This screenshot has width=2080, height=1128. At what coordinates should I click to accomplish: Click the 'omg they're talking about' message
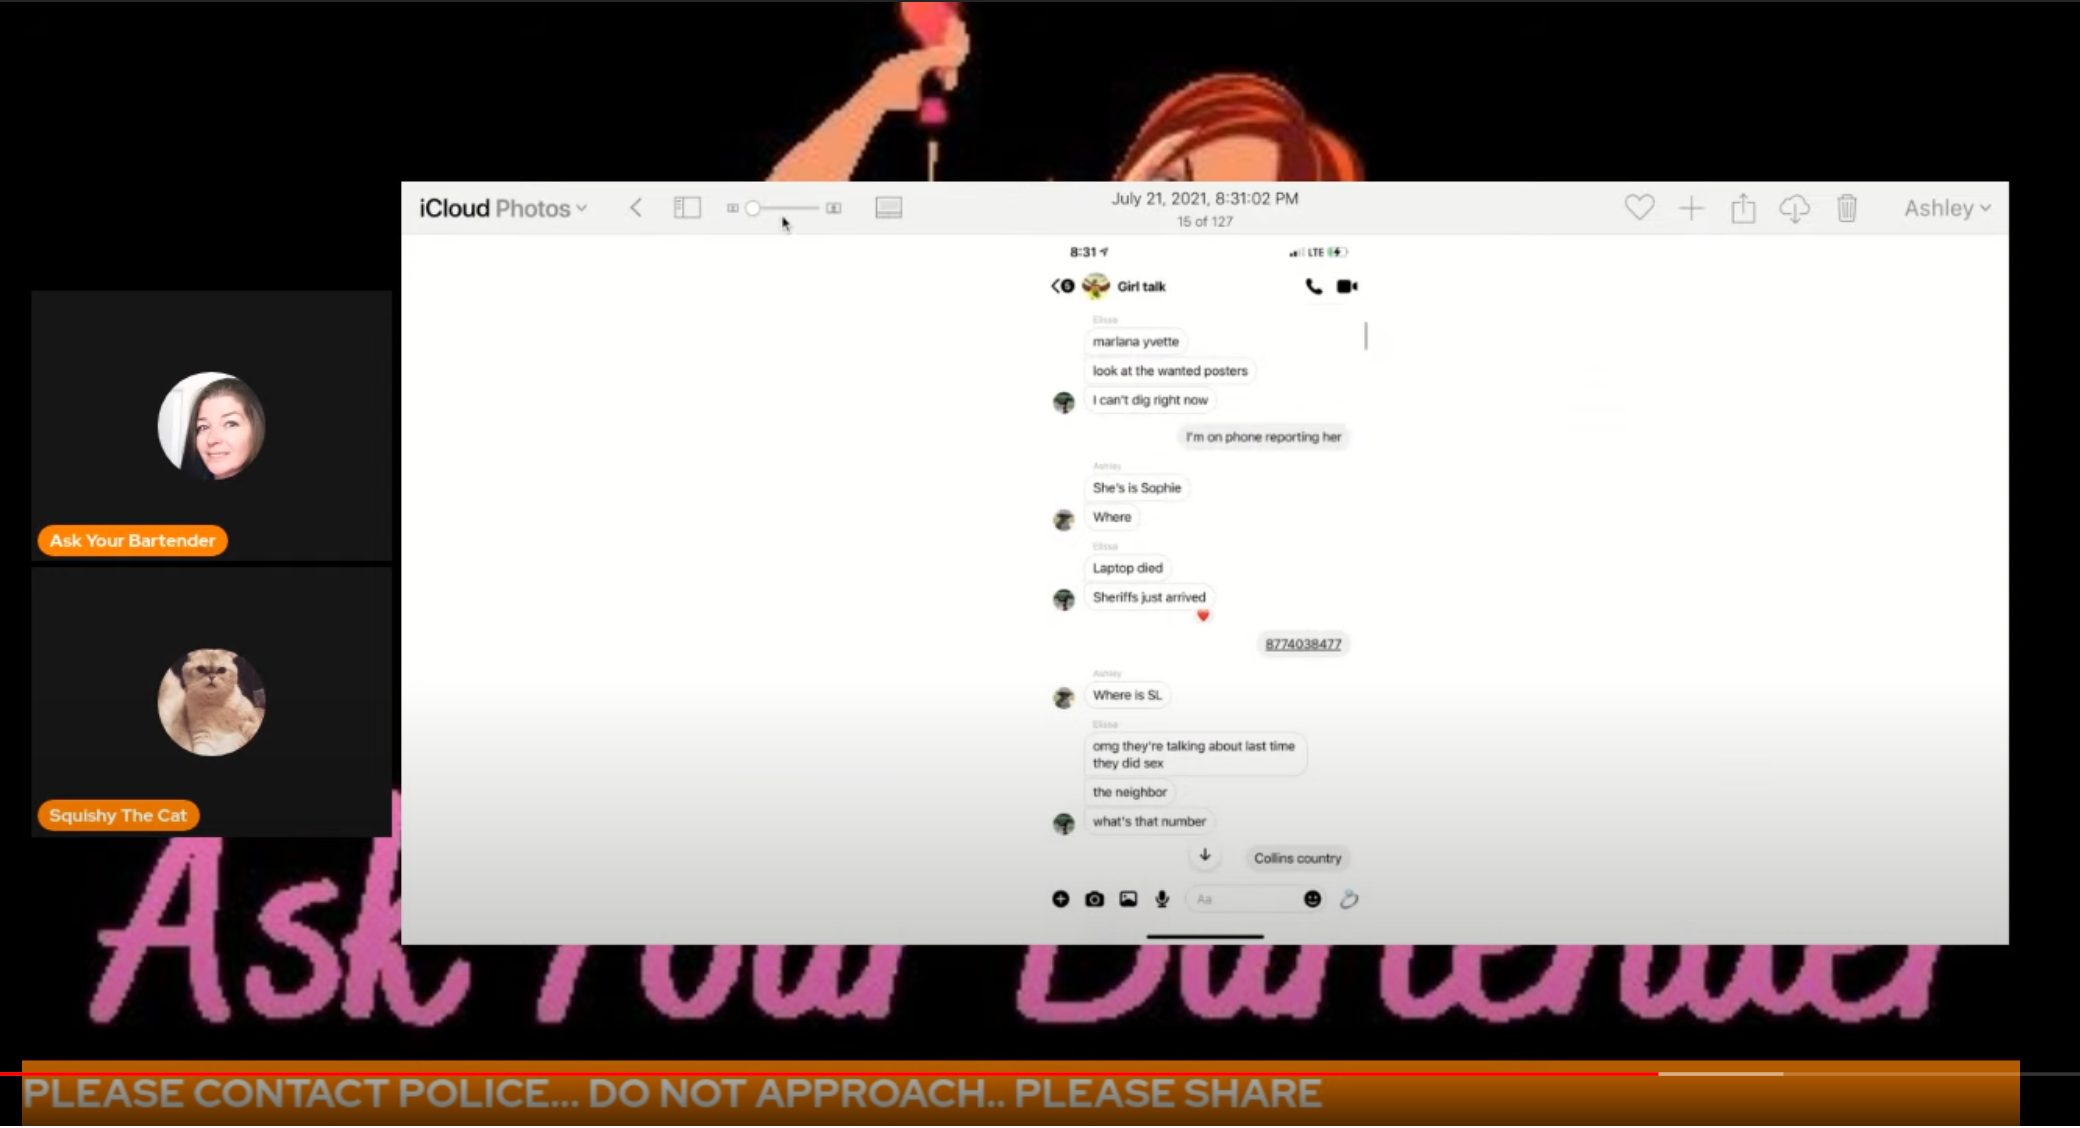(1194, 754)
